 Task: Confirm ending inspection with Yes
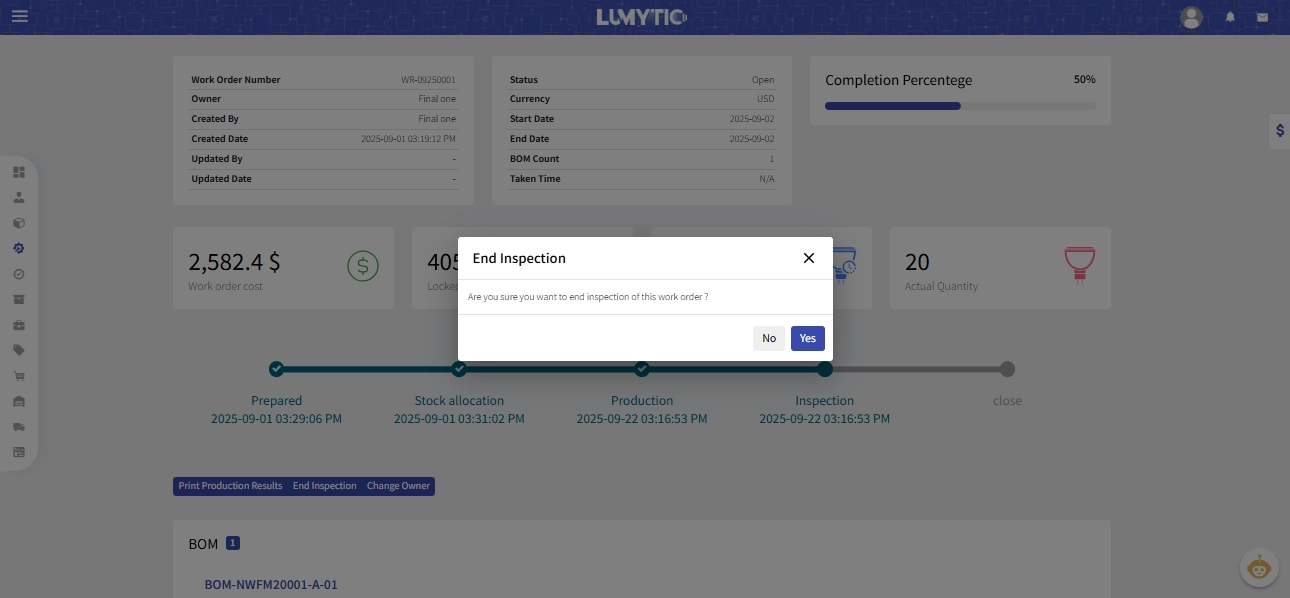click(x=807, y=338)
